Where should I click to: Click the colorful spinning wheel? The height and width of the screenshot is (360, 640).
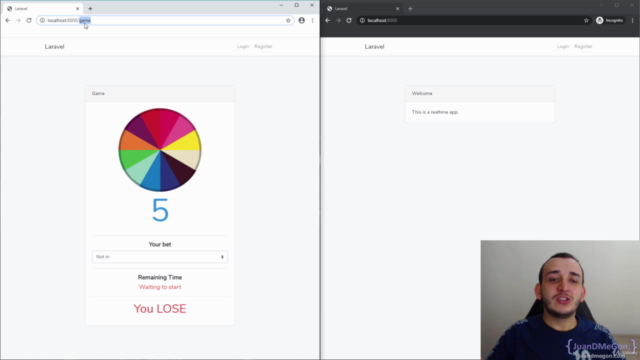click(160, 150)
